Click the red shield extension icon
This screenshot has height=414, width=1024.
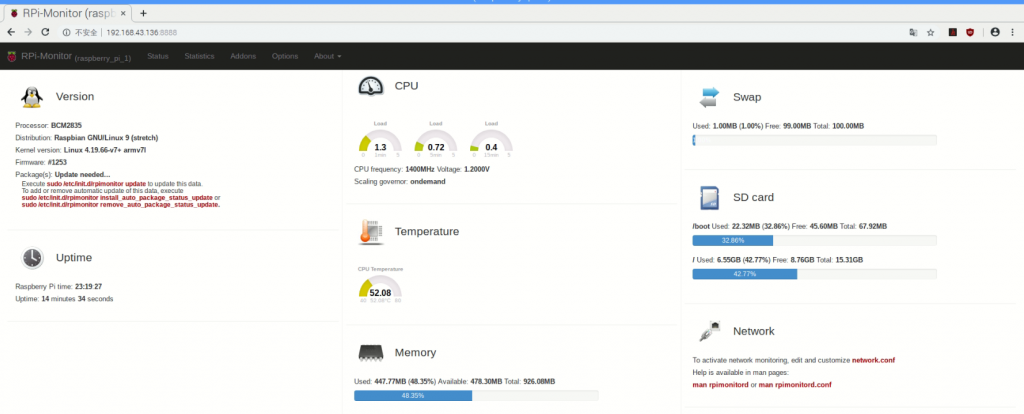click(970, 32)
